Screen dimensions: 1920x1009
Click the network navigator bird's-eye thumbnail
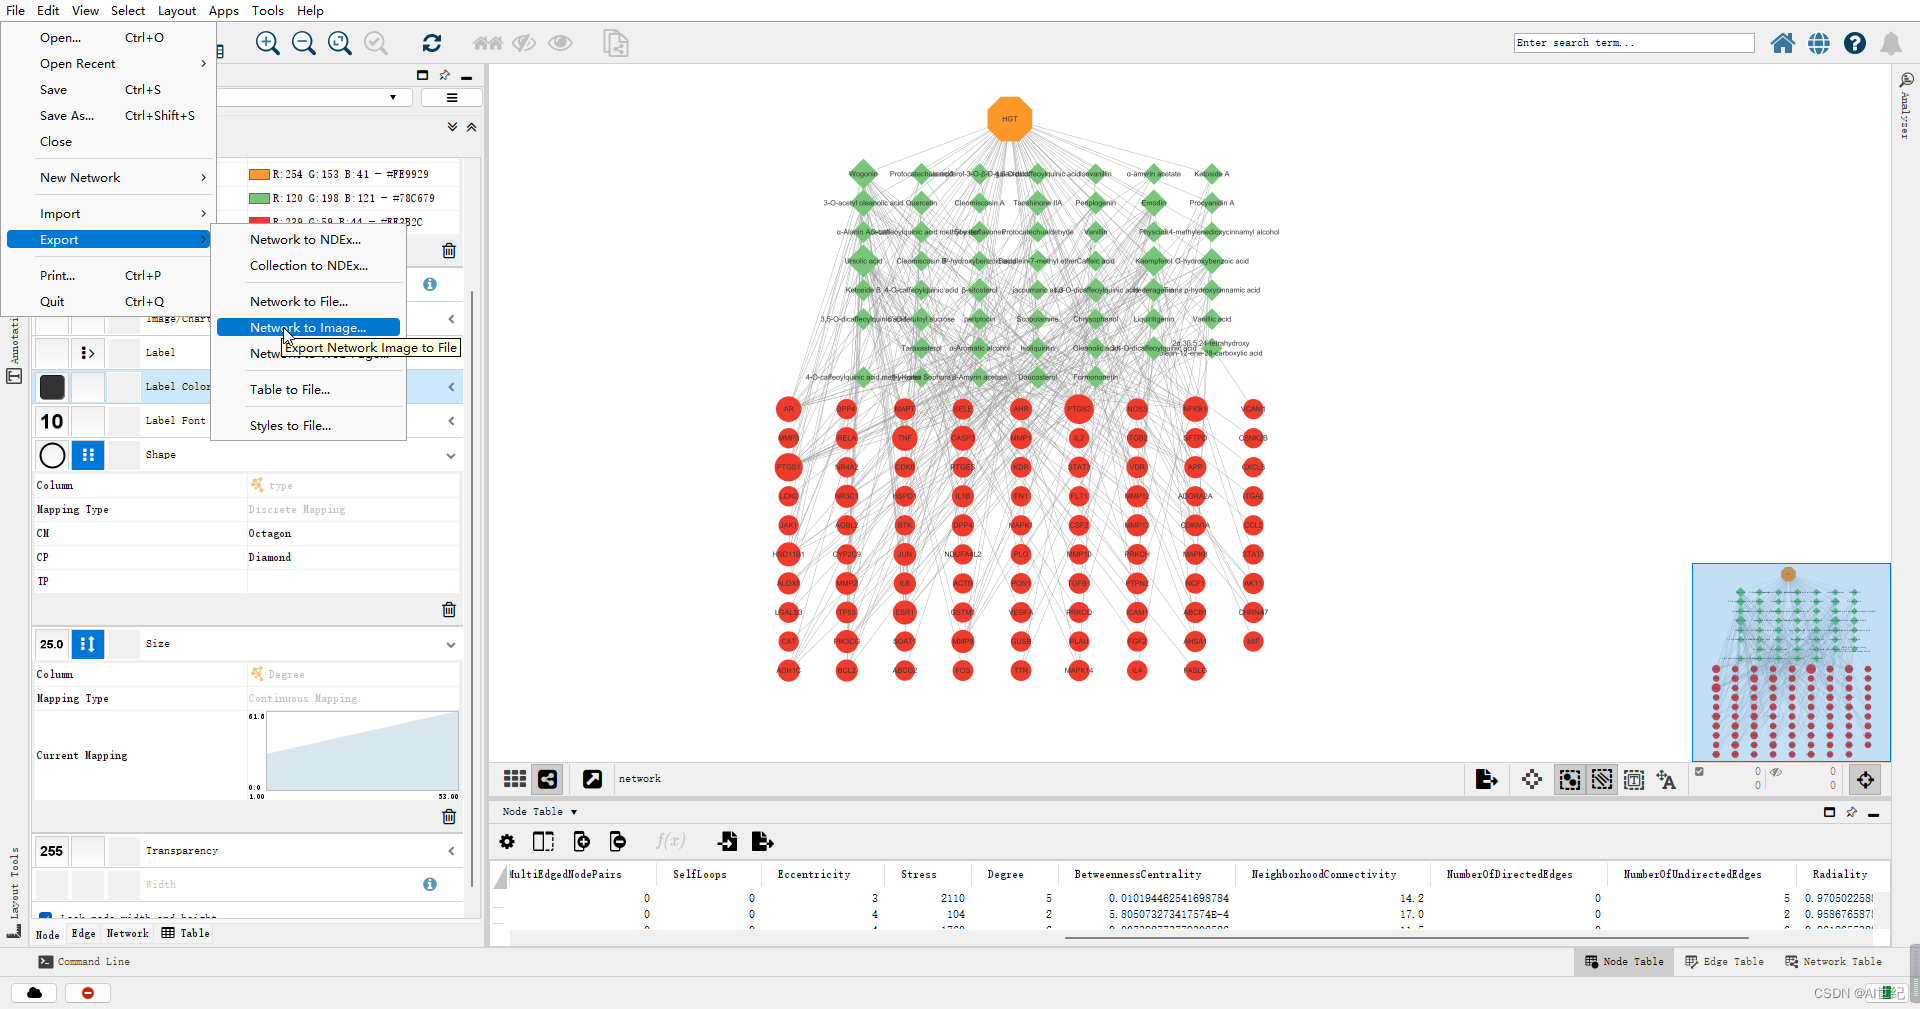(x=1790, y=662)
